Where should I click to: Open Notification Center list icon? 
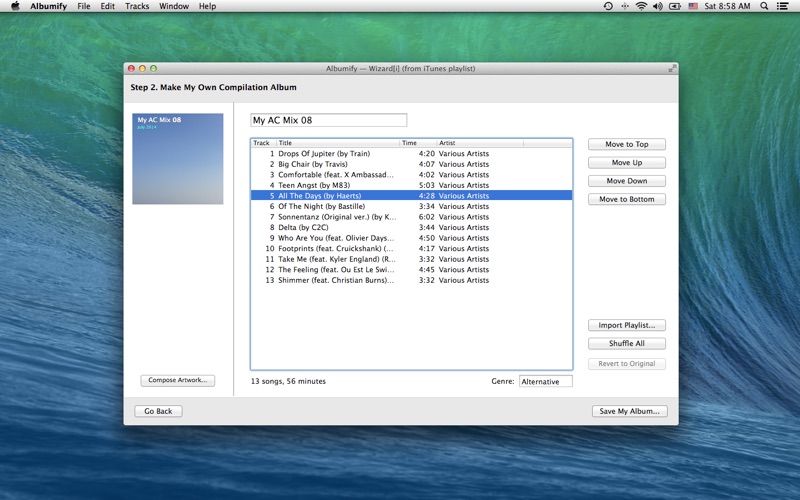(x=782, y=6)
